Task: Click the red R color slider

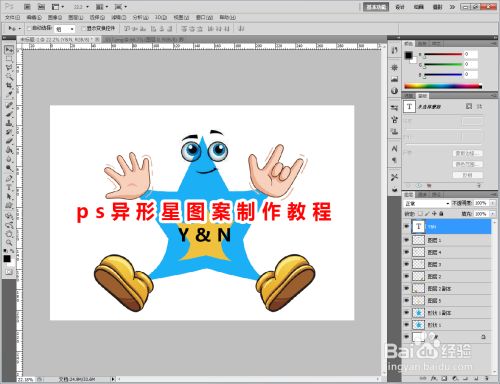Action: pyautogui.click(x=443, y=54)
